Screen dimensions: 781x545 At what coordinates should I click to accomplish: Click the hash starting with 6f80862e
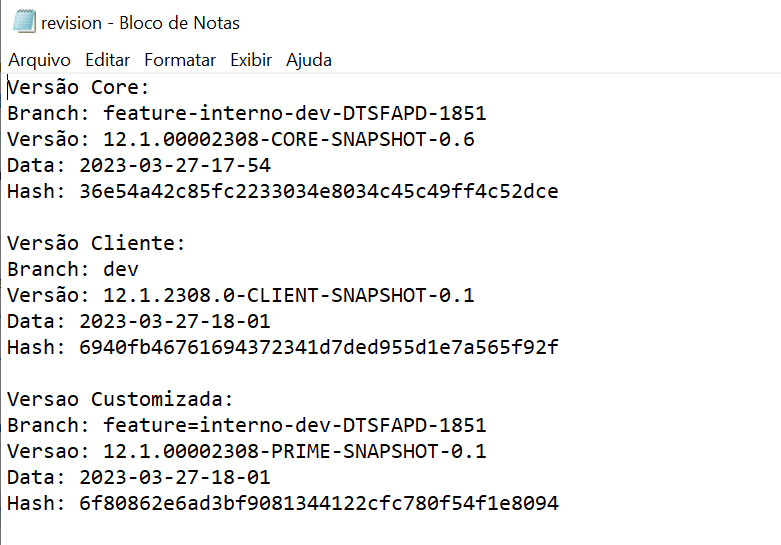click(x=319, y=503)
